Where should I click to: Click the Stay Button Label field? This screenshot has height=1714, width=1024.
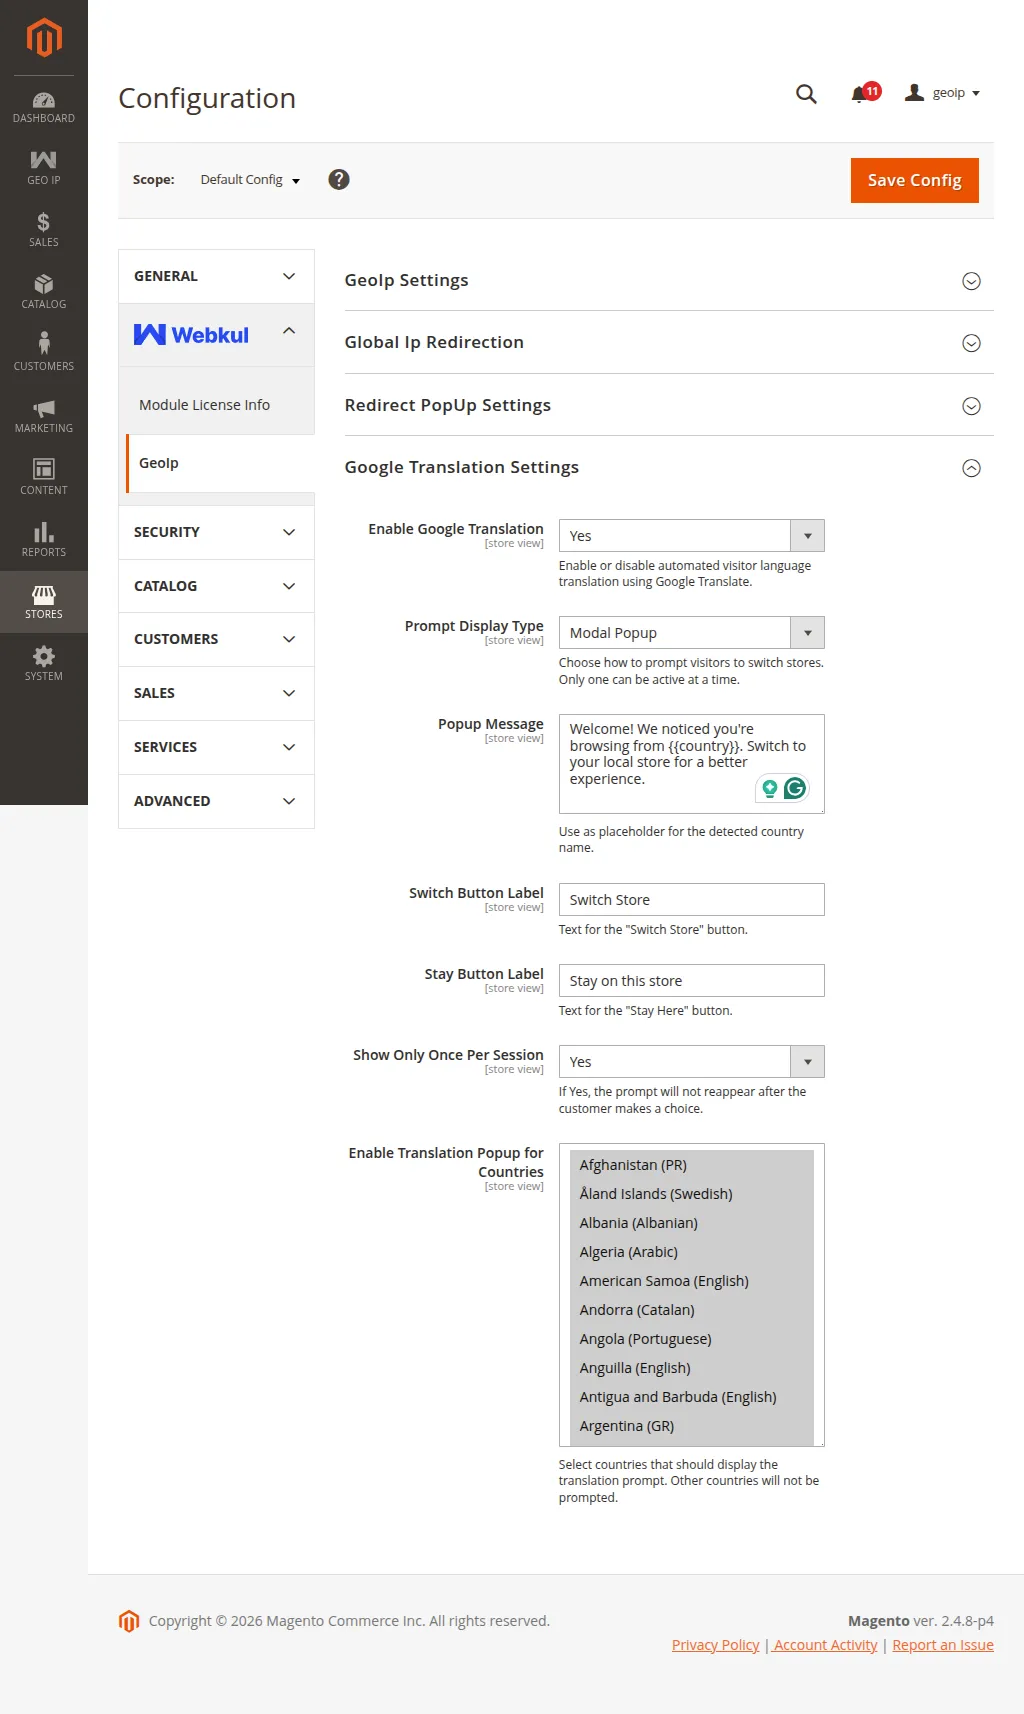[x=691, y=981]
